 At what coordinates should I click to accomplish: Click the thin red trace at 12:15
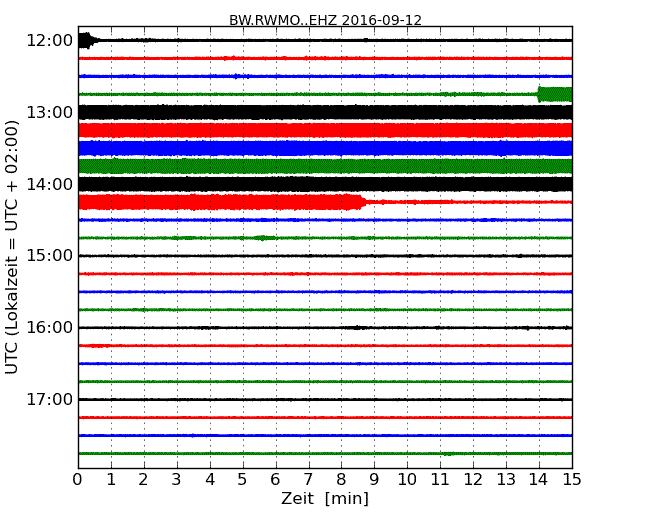(325, 58)
